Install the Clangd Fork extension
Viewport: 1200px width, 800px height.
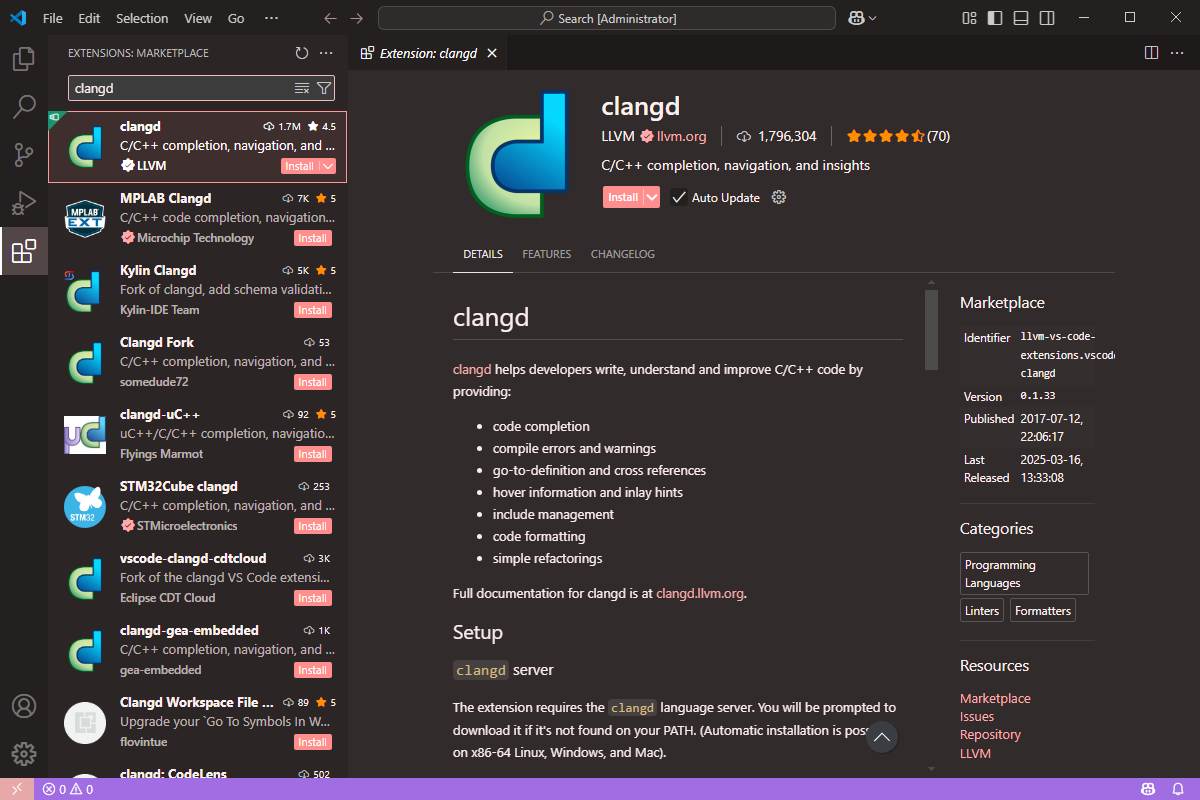point(313,382)
